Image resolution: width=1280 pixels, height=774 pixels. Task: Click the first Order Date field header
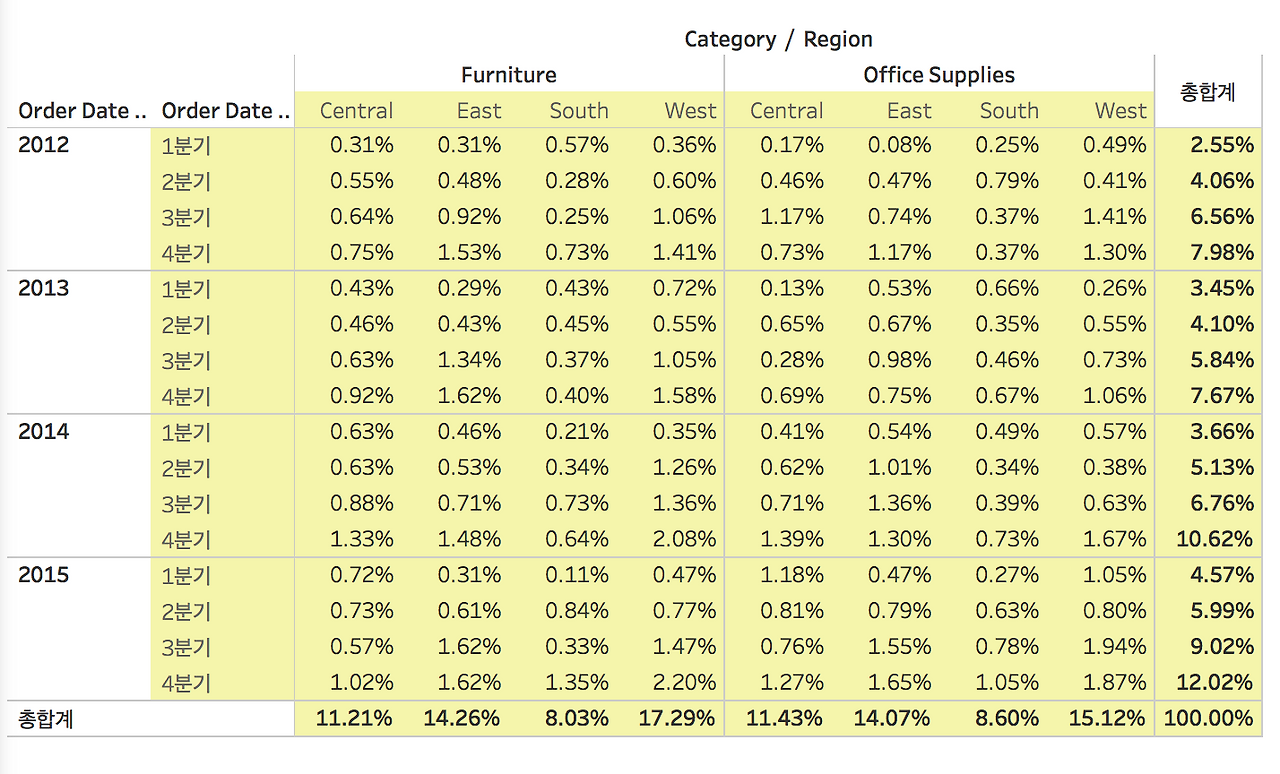point(83,111)
